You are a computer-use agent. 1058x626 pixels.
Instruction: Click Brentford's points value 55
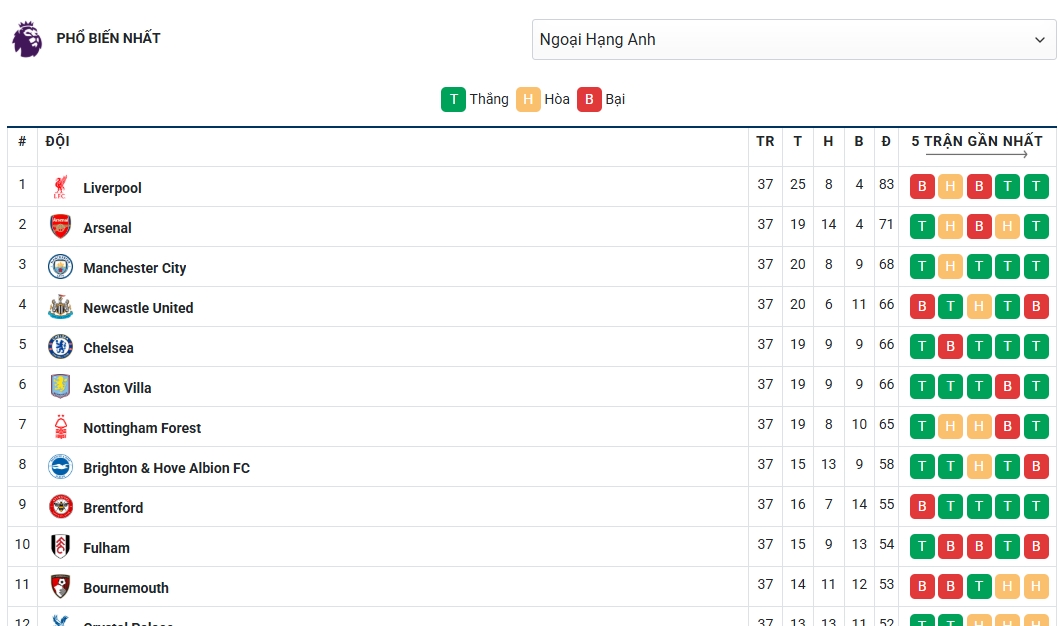(887, 504)
